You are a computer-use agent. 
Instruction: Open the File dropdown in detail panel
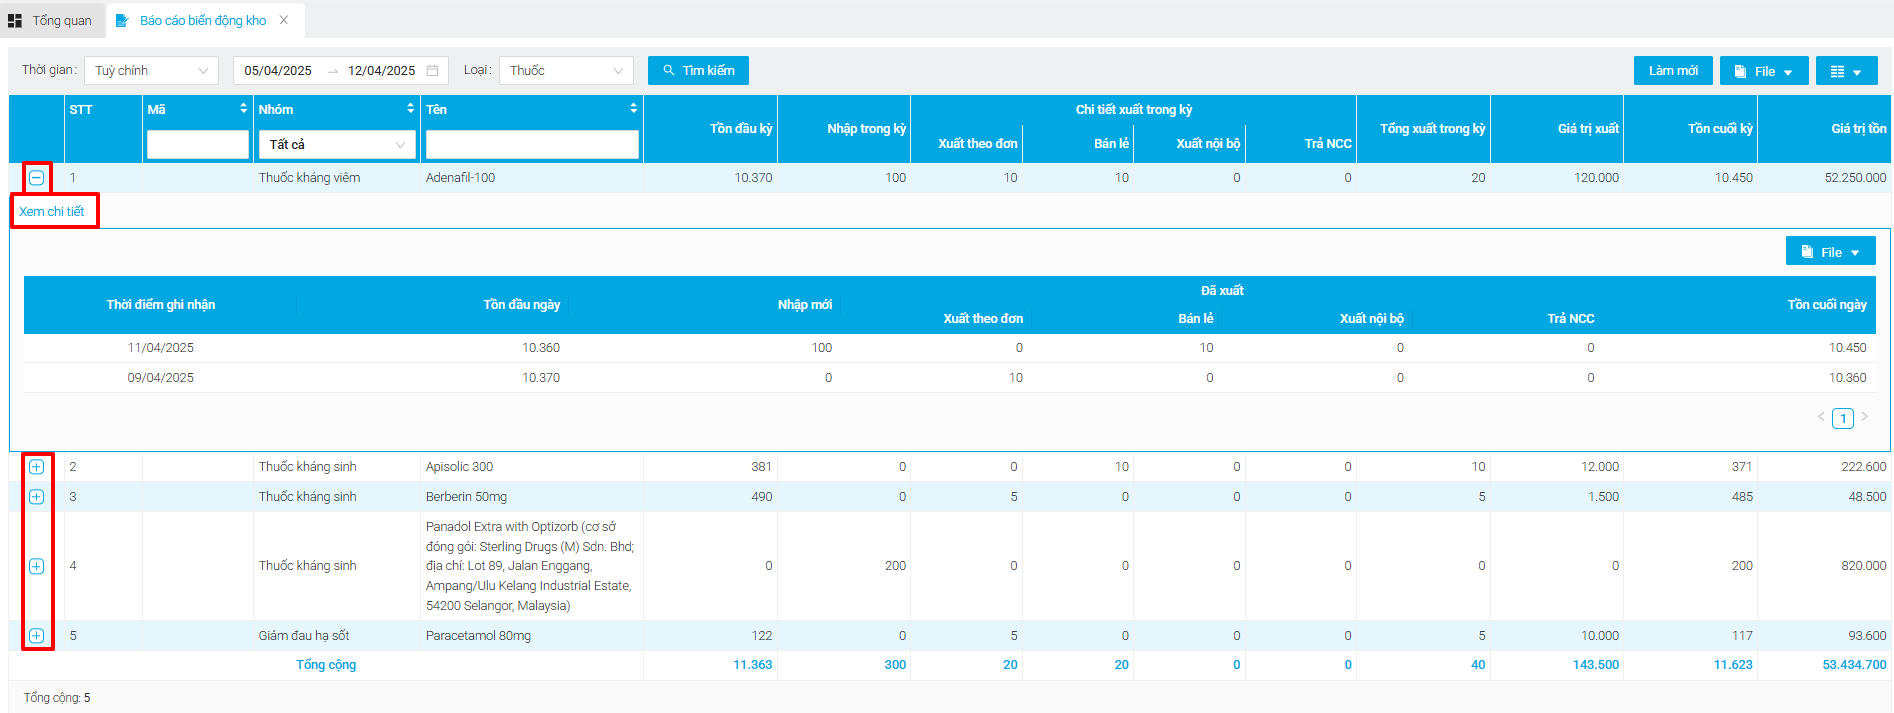pyautogui.click(x=1831, y=251)
